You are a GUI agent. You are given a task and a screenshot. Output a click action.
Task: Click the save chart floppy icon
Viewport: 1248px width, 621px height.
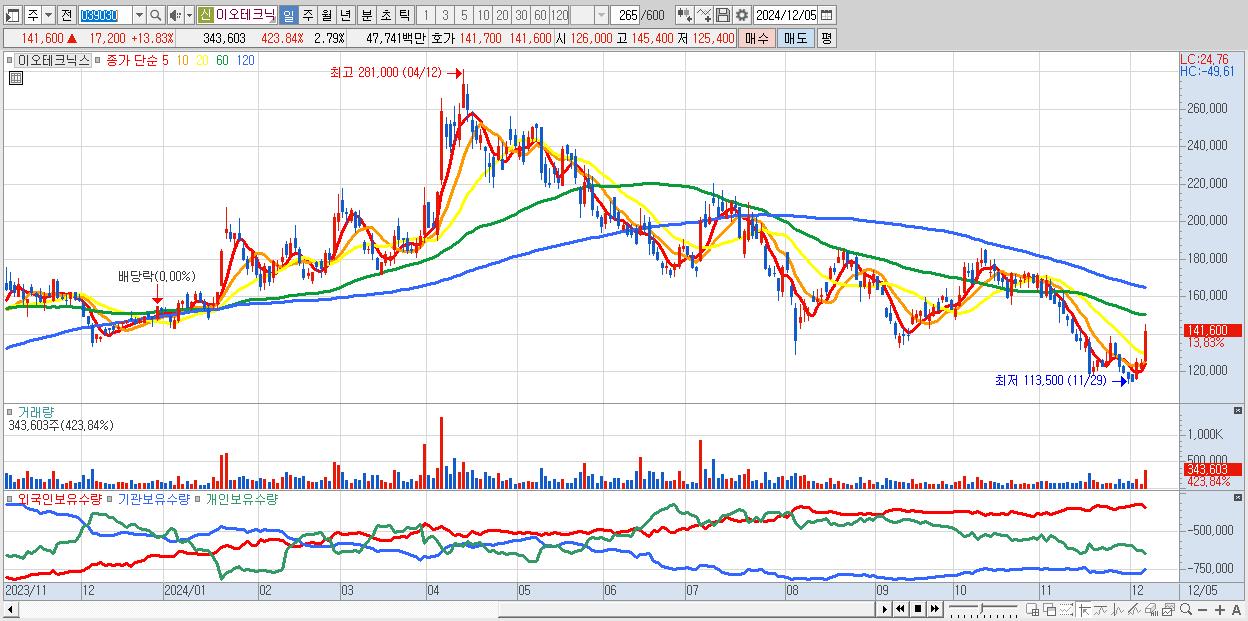point(722,15)
